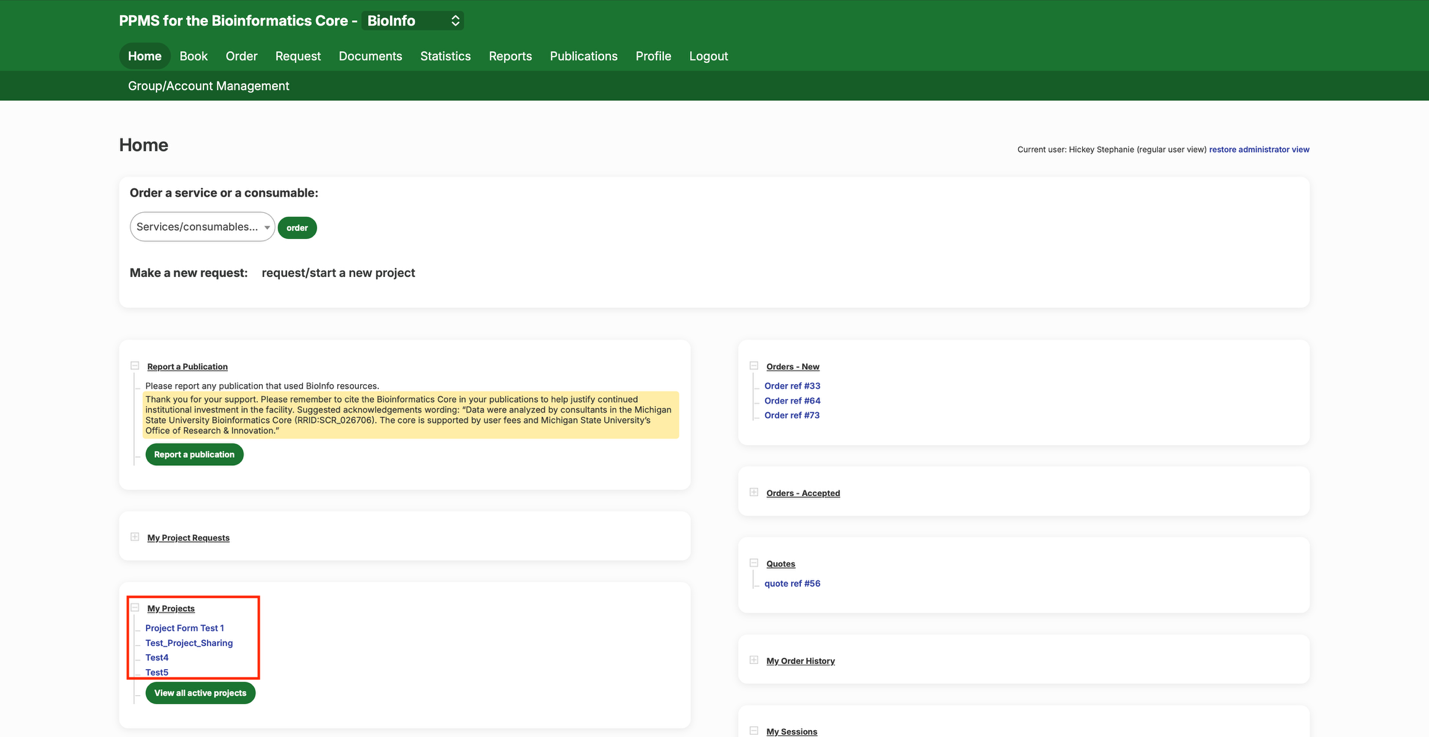The width and height of the screenshot is (1429, 737).
Task: Click request/start a new project link
Action: tap(338, 273)
